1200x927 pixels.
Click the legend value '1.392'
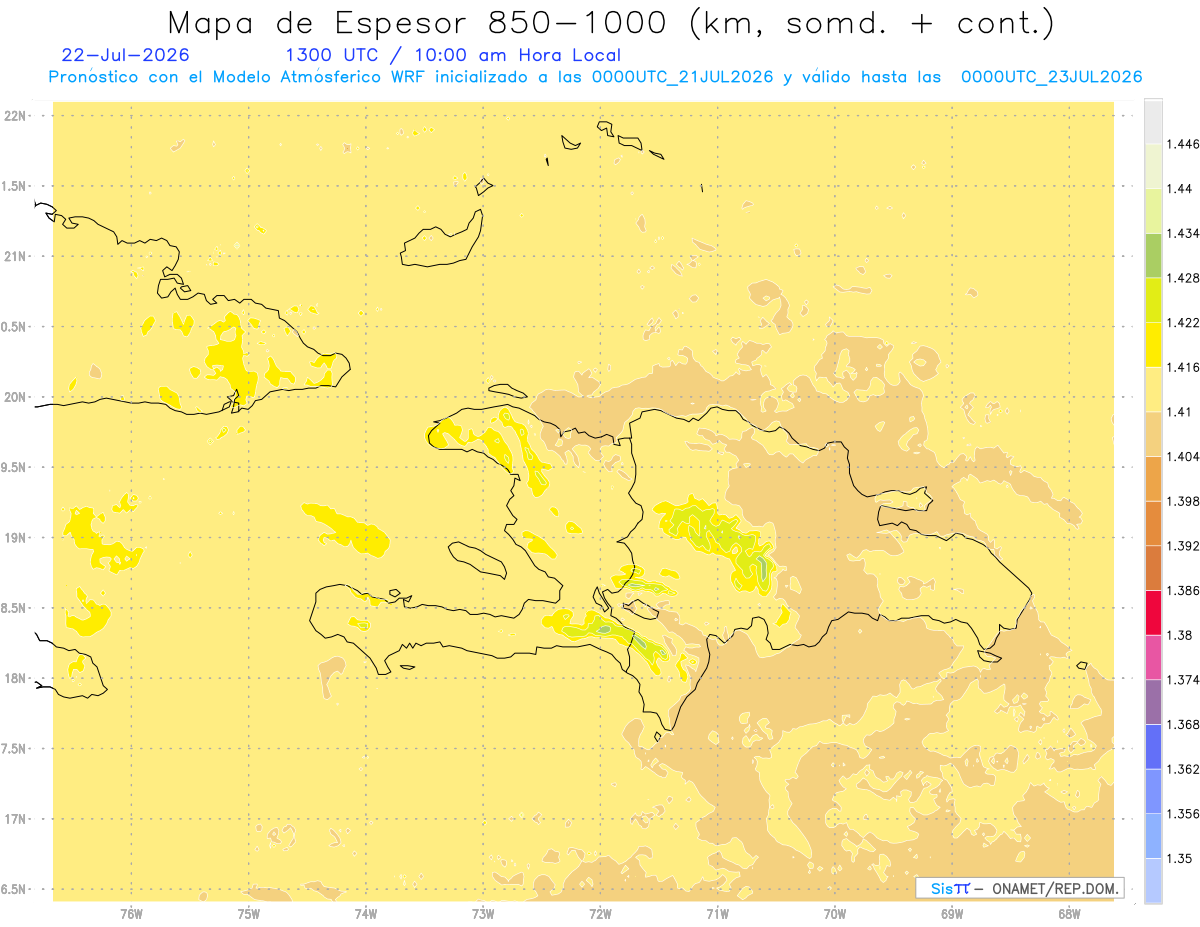(x=1182, y=546)
